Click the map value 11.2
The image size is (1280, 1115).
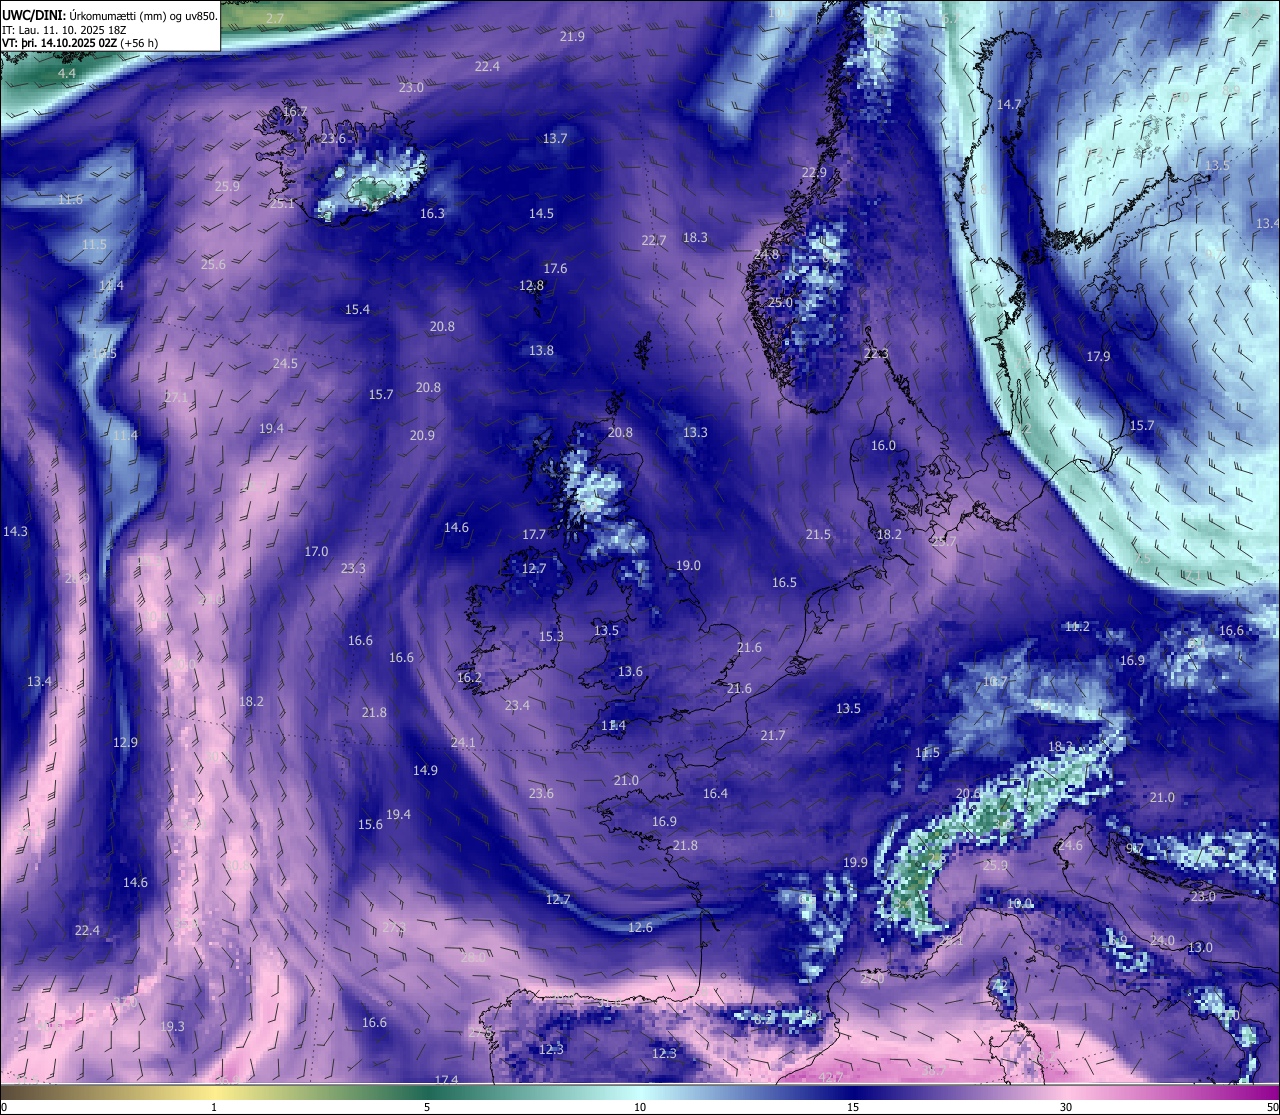tap(1077, 627)
